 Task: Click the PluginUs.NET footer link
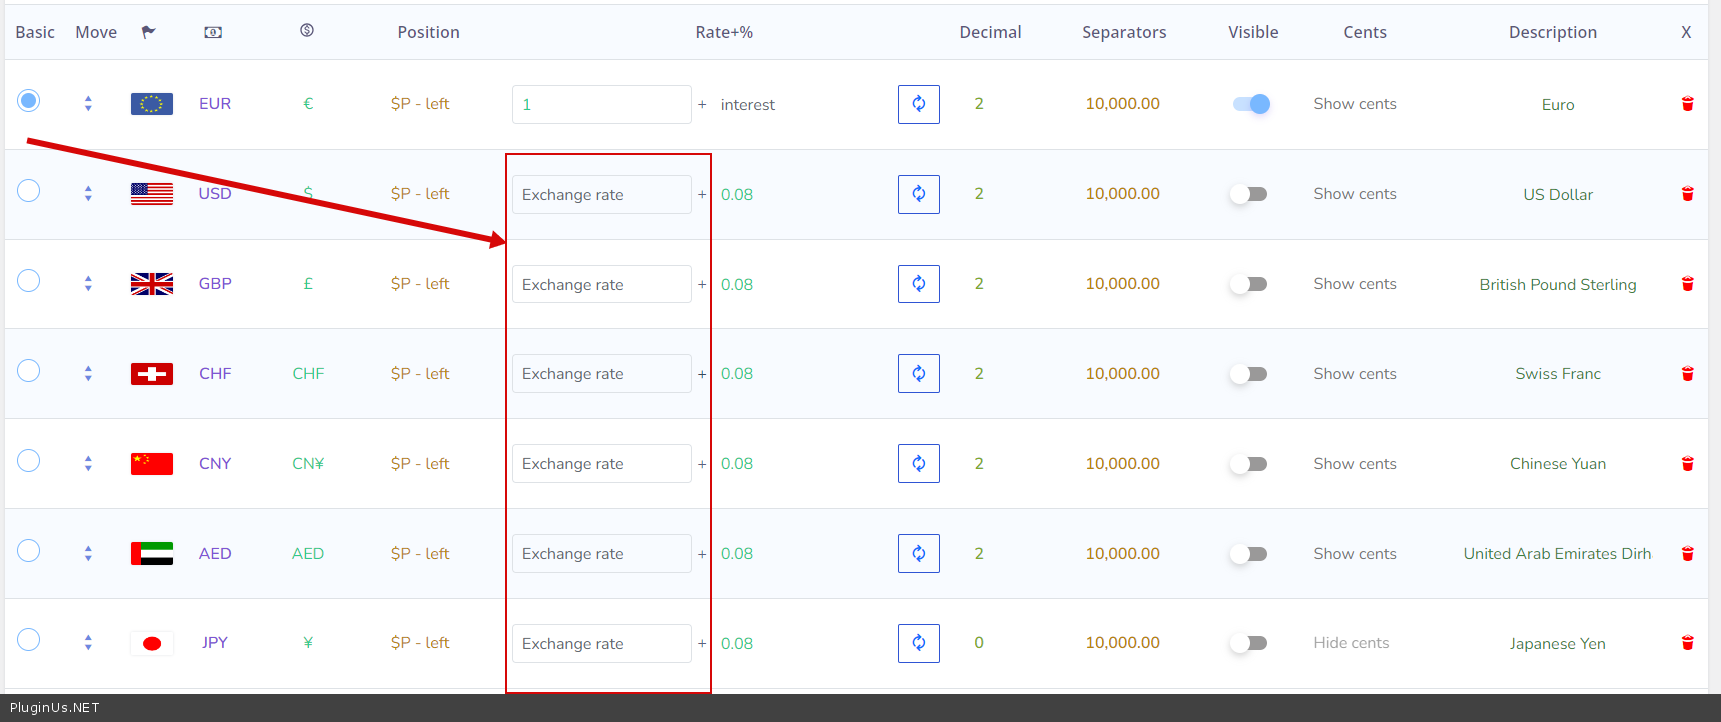tap(55, 707)
